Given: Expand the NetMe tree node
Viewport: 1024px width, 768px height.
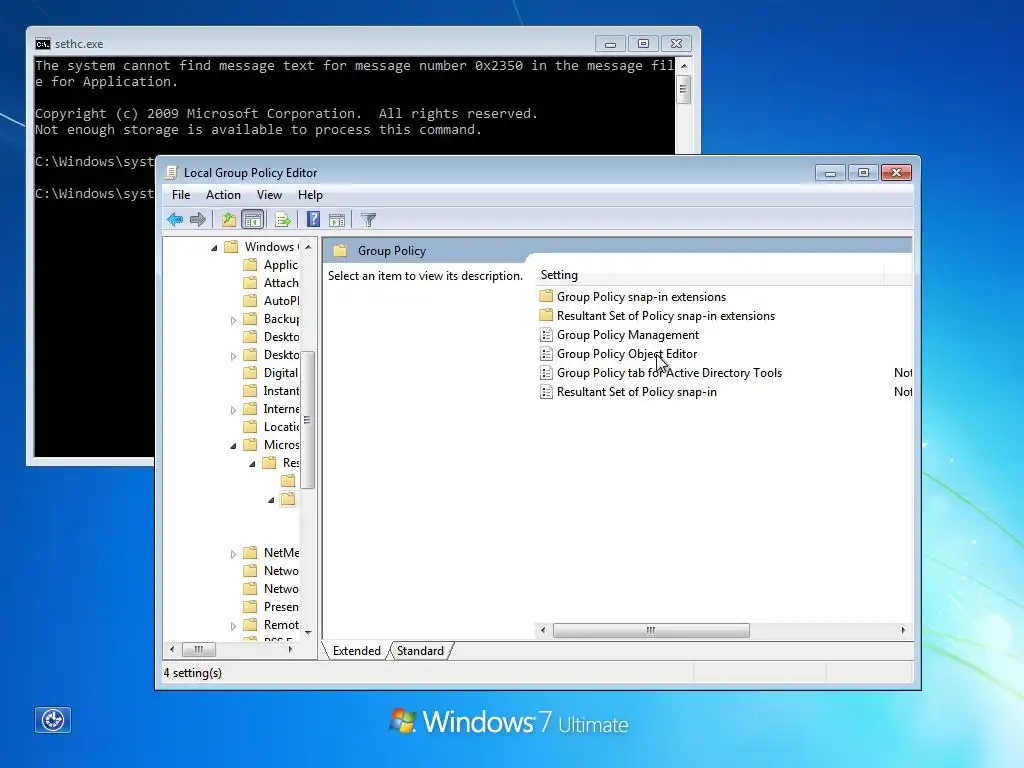Looking at the screenshot, I should pyautogui.click(x=233, y=554).
